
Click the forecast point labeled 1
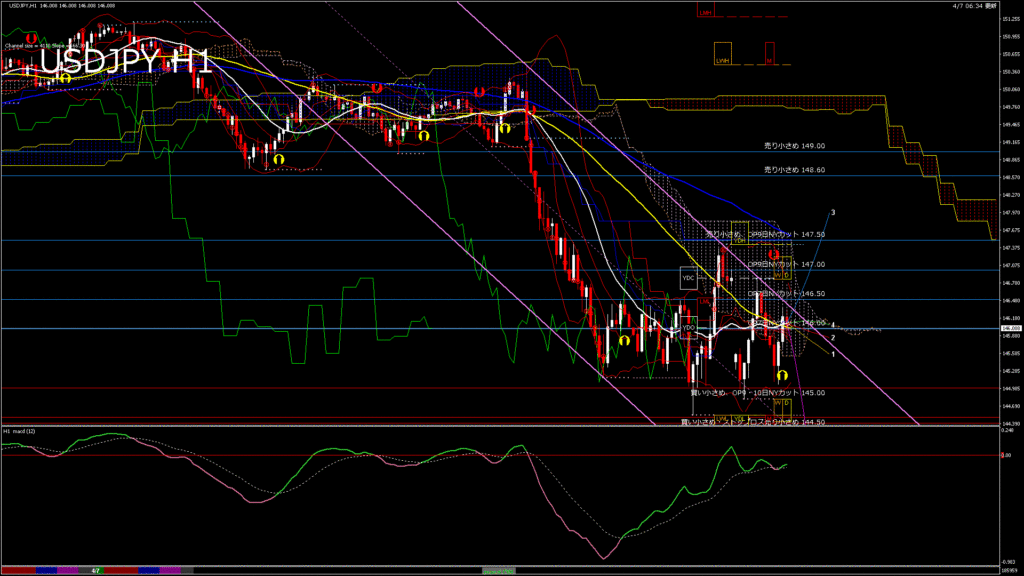[x=834, y=353]
